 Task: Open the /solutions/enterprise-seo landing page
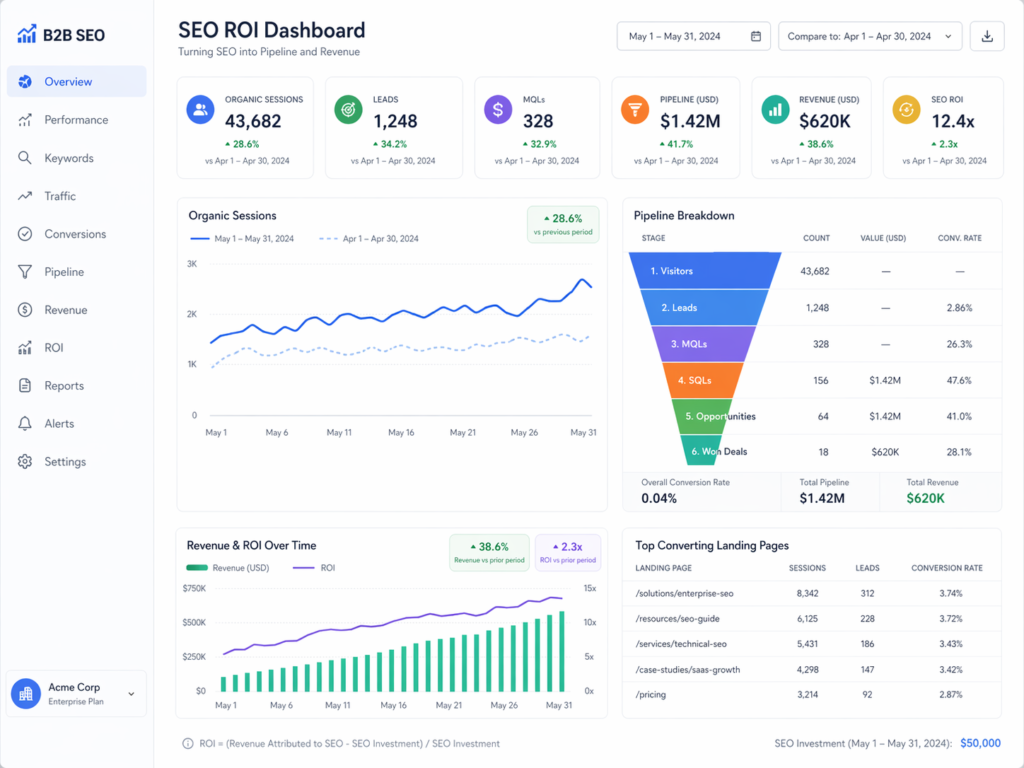click(684, 594)
